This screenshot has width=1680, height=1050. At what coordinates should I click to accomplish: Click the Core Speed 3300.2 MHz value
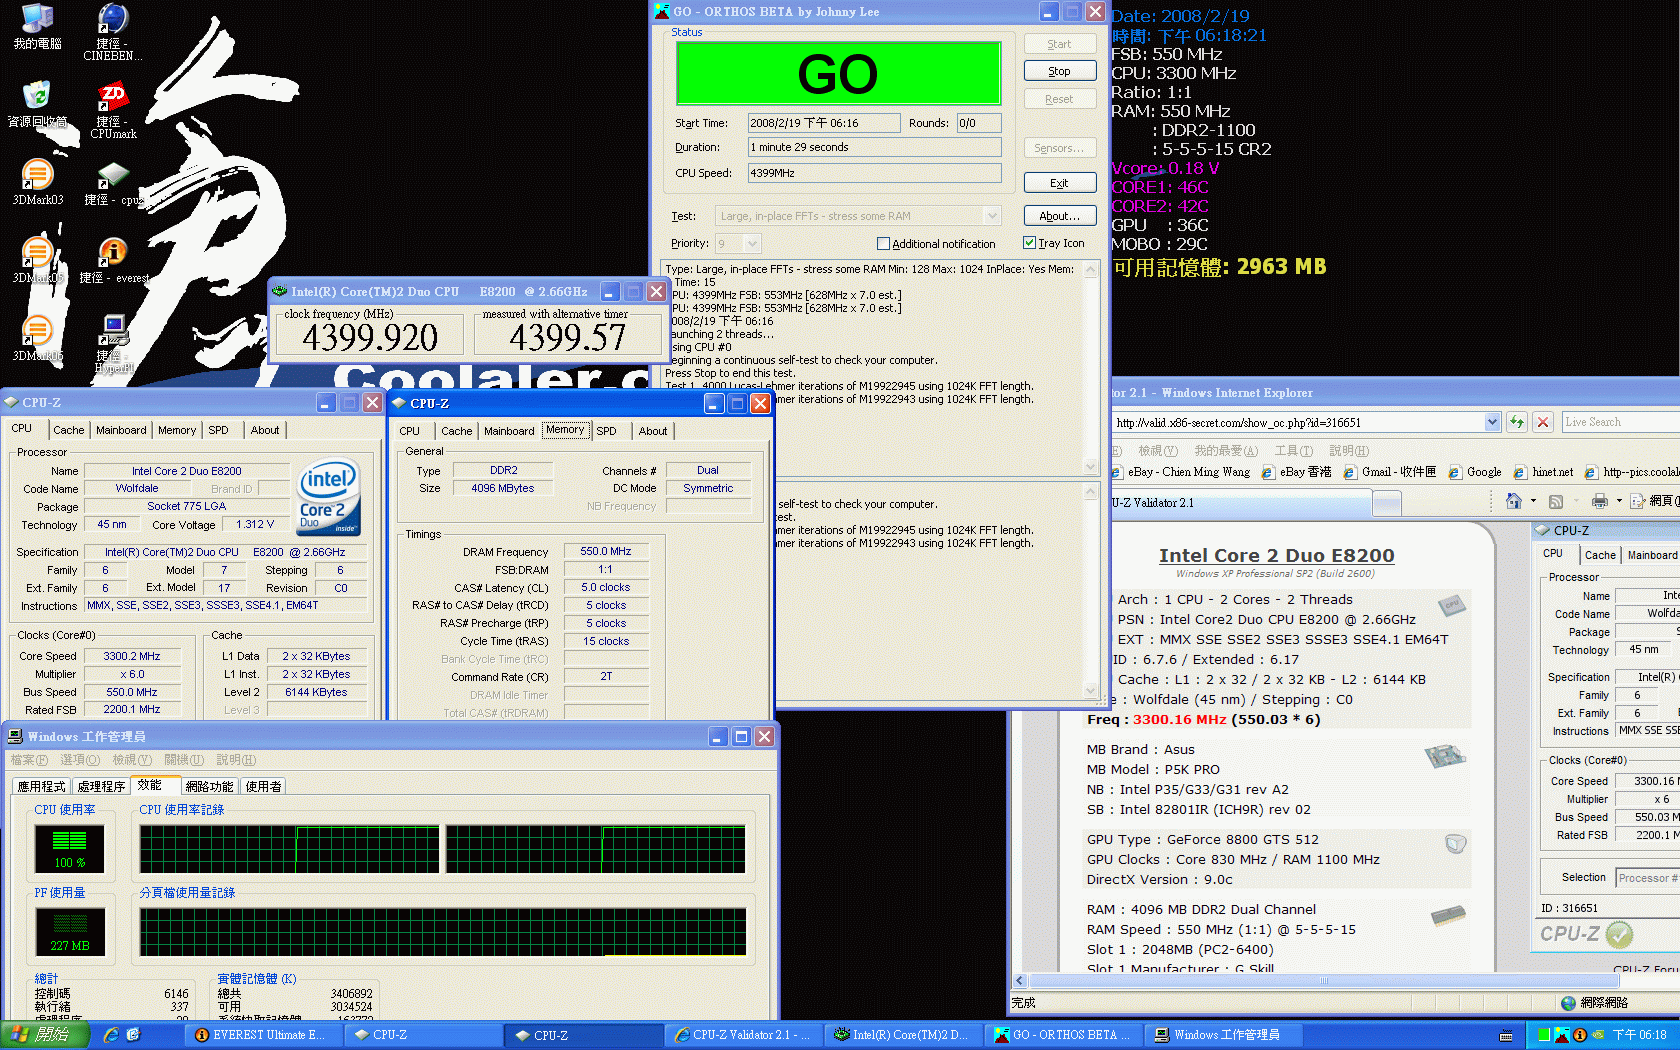(132, 656)
